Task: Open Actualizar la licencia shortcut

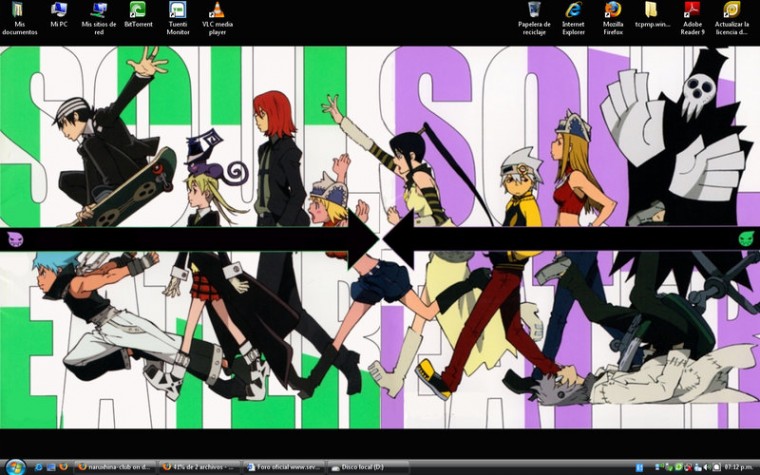Action: click(x=732, y=19)
